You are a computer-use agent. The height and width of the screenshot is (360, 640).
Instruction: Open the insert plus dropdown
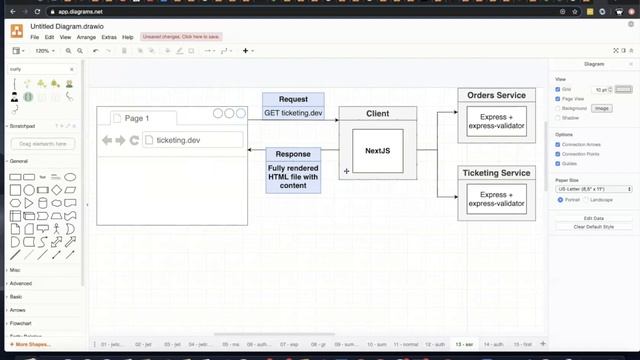coord(248,51)
